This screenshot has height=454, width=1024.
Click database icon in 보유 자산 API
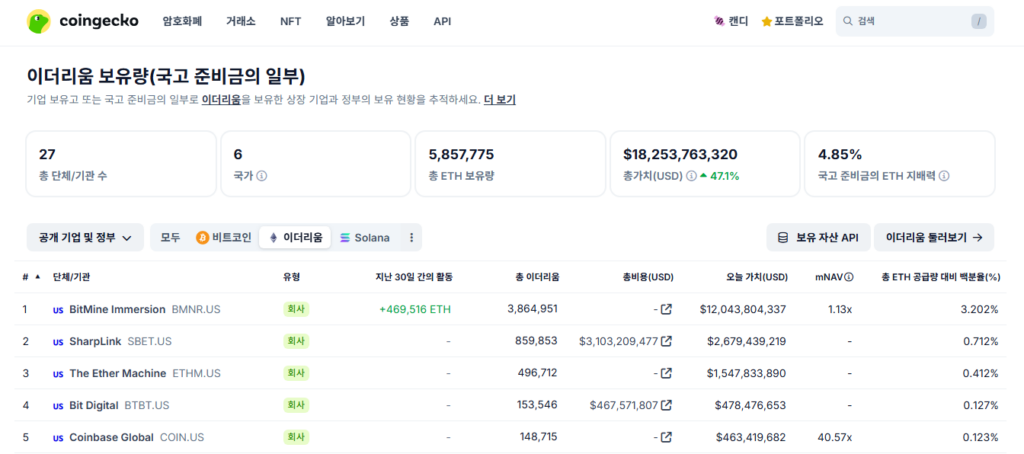point(782,238)
